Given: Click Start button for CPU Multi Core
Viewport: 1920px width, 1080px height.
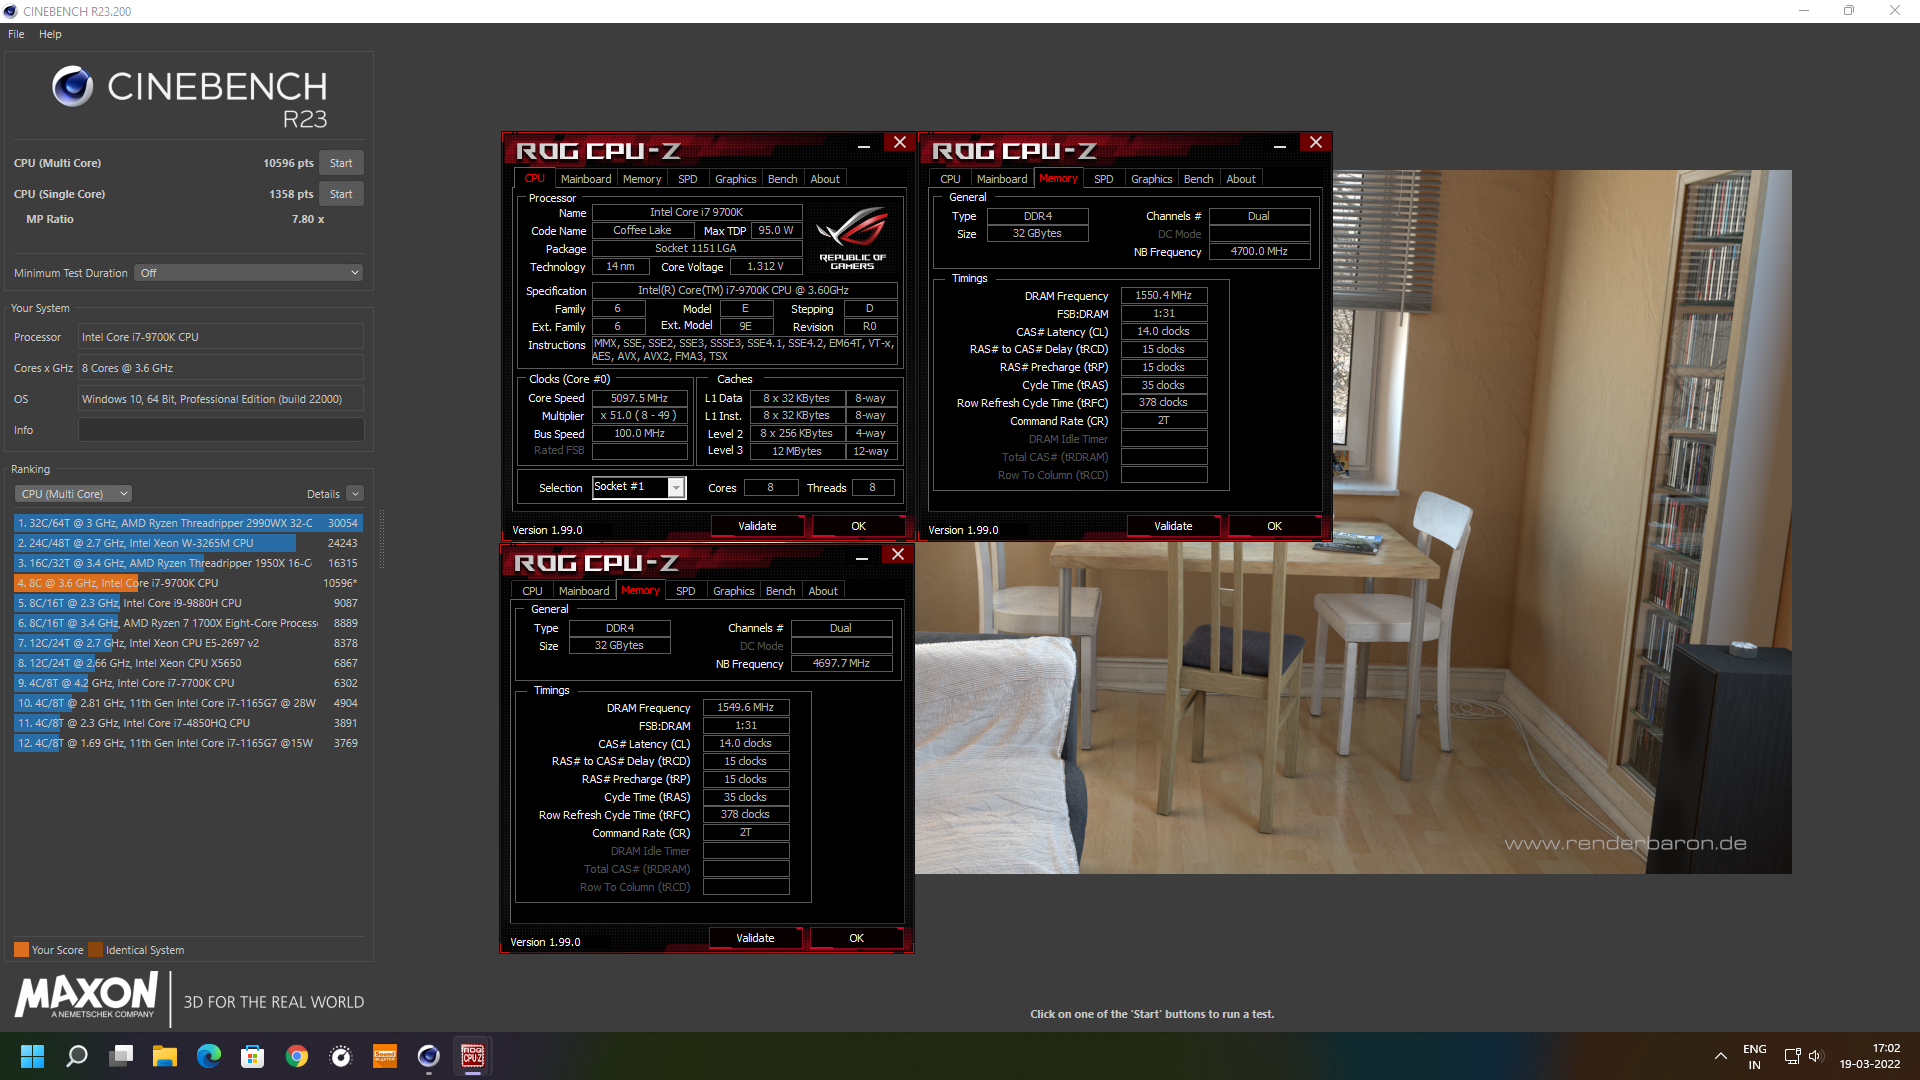Looking at the screenshot, I should point(340,162).
